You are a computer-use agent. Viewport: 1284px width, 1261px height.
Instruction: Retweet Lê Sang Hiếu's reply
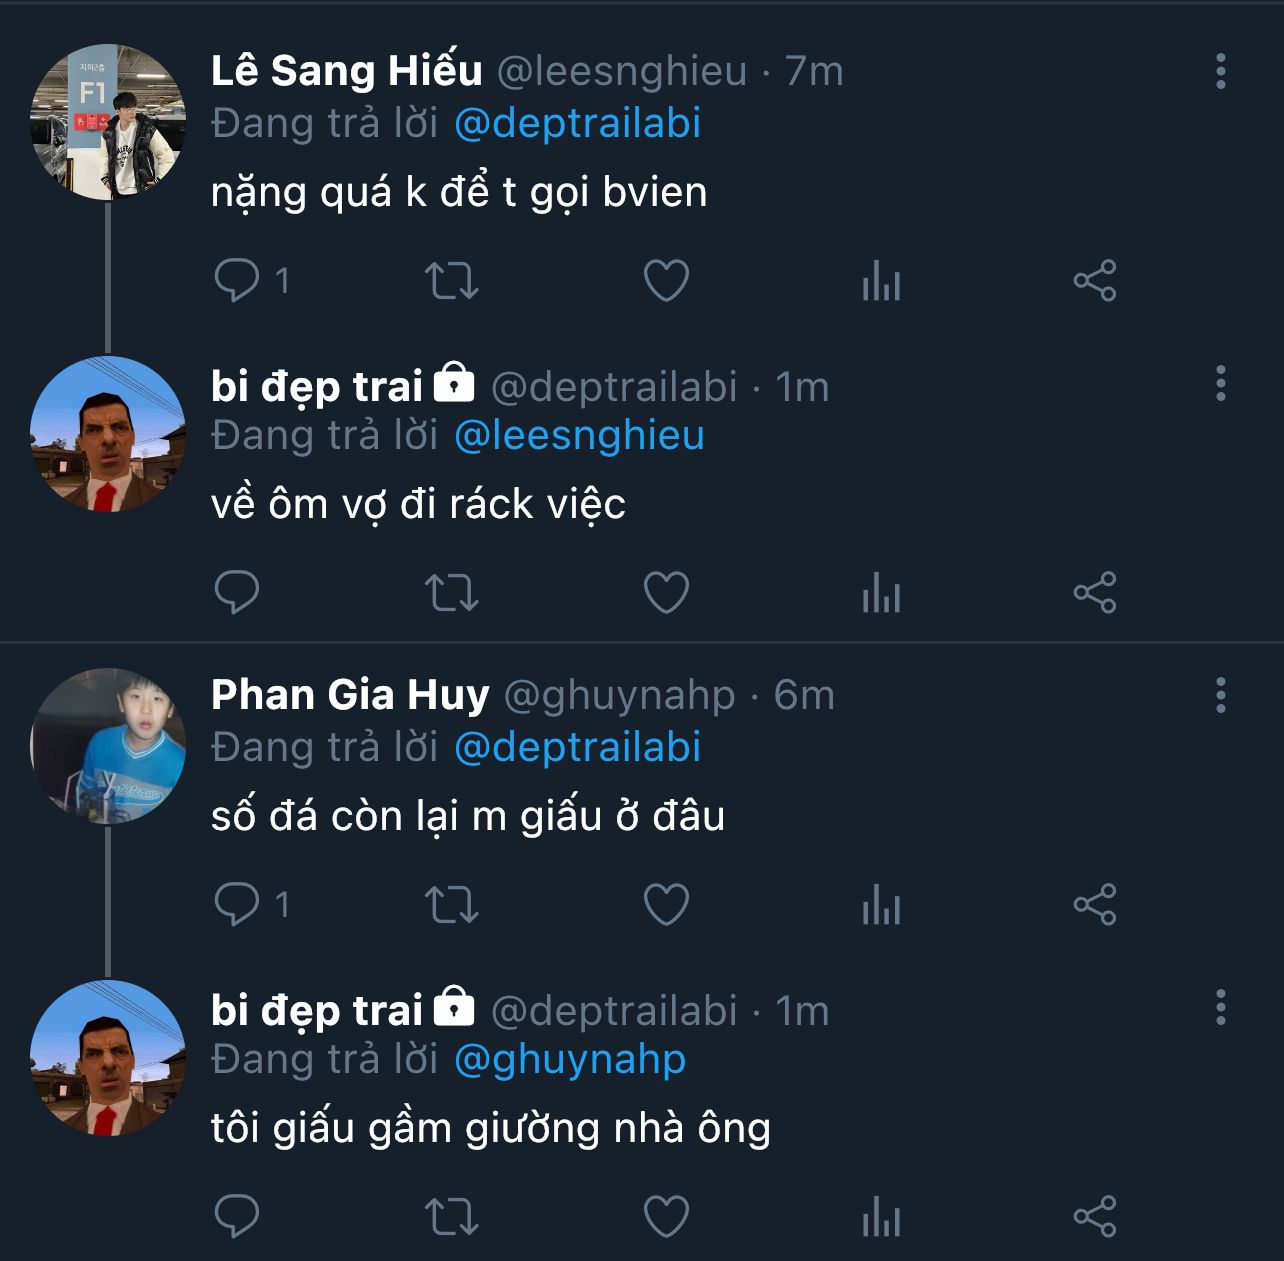452,281
